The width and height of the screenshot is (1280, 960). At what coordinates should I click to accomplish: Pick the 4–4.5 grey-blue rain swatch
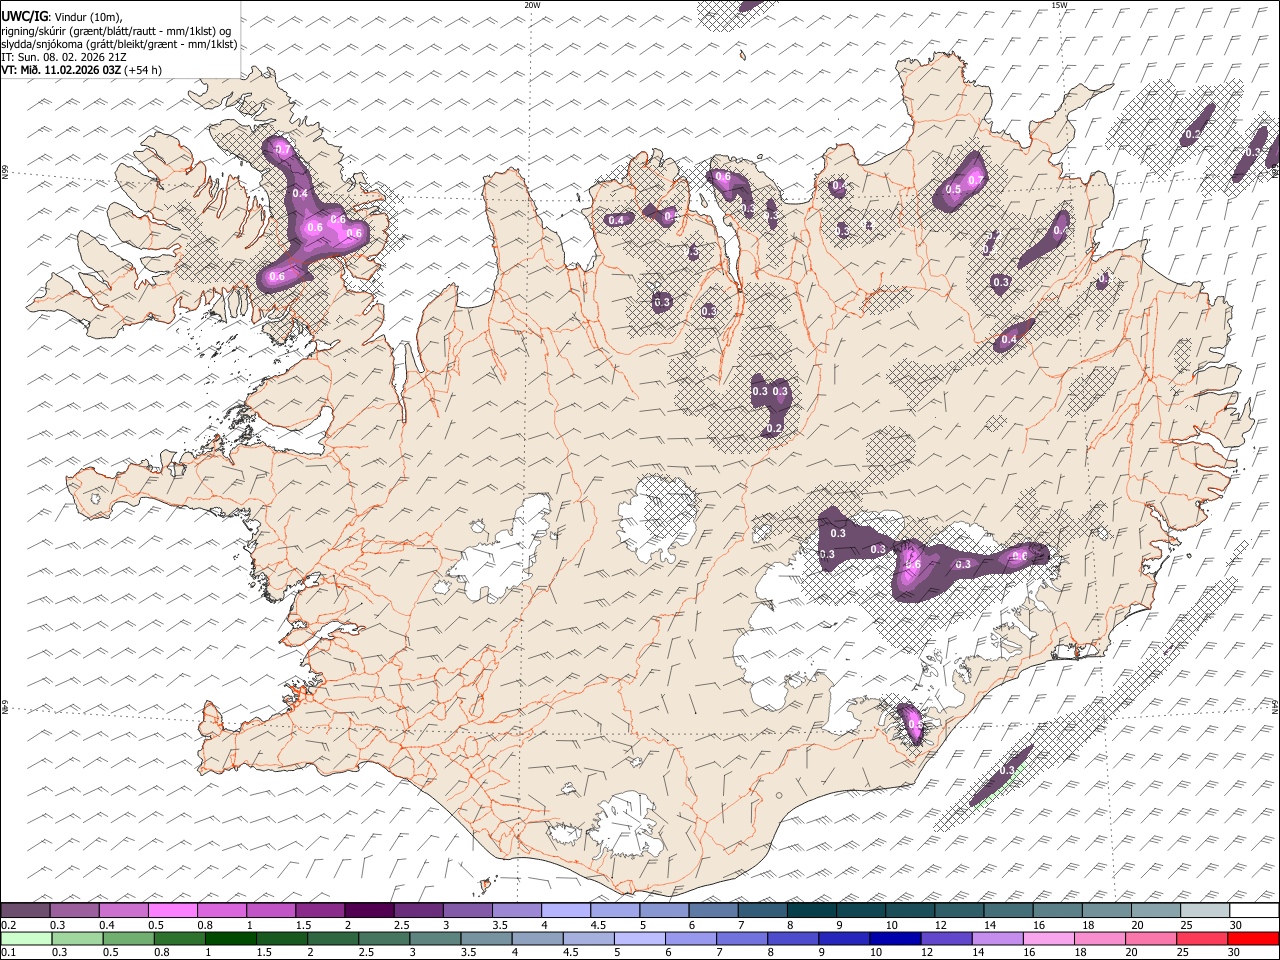pyautogui.click(x=537, y=938)
